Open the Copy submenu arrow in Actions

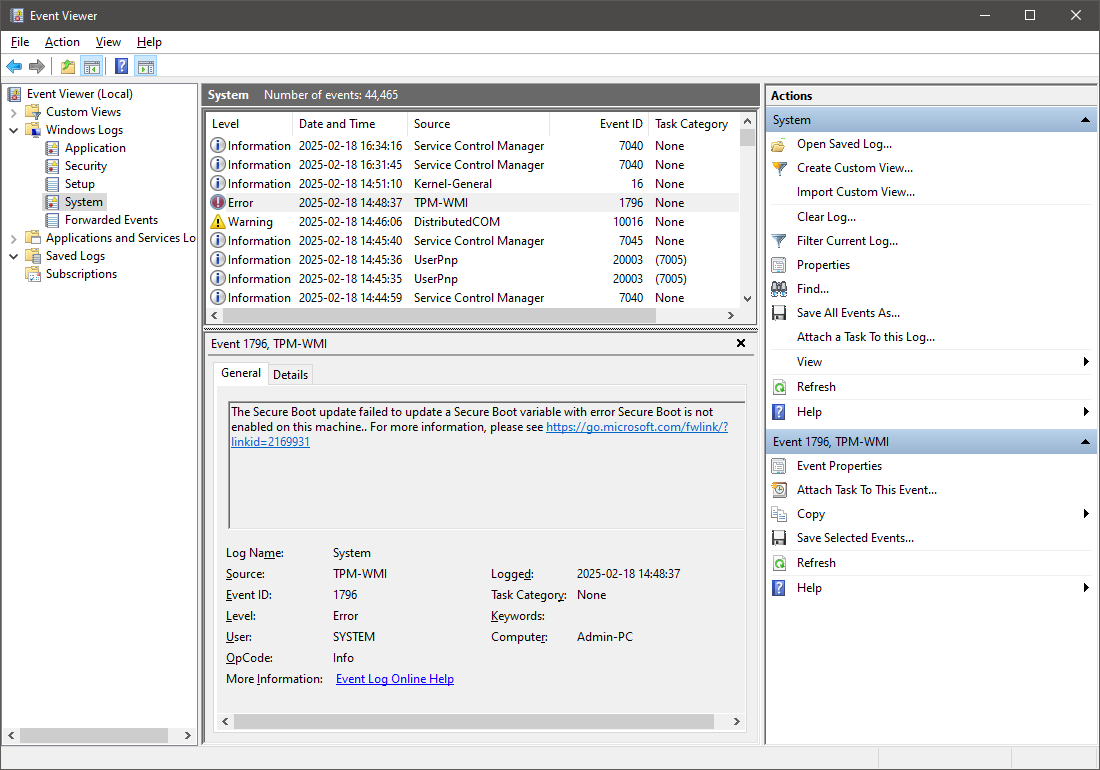click(1086, 514)
